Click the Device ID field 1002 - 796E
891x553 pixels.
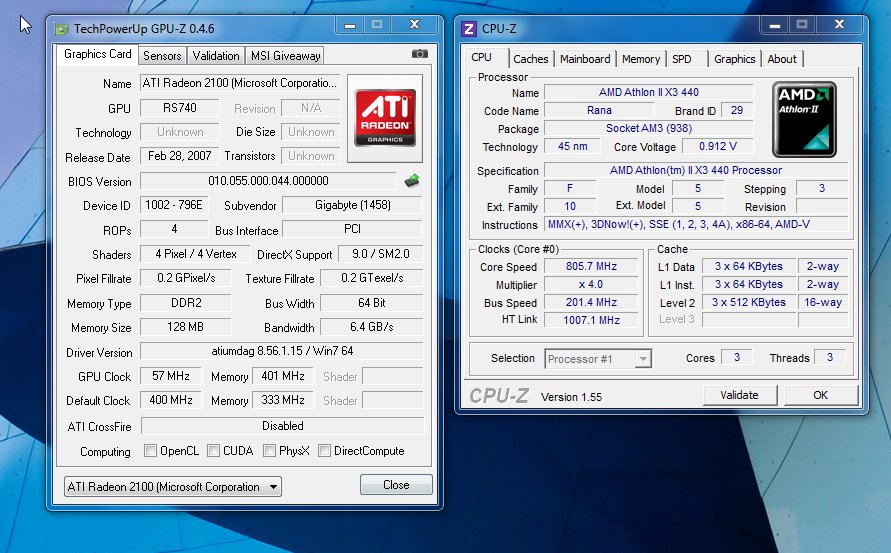(x=174, y=205)
